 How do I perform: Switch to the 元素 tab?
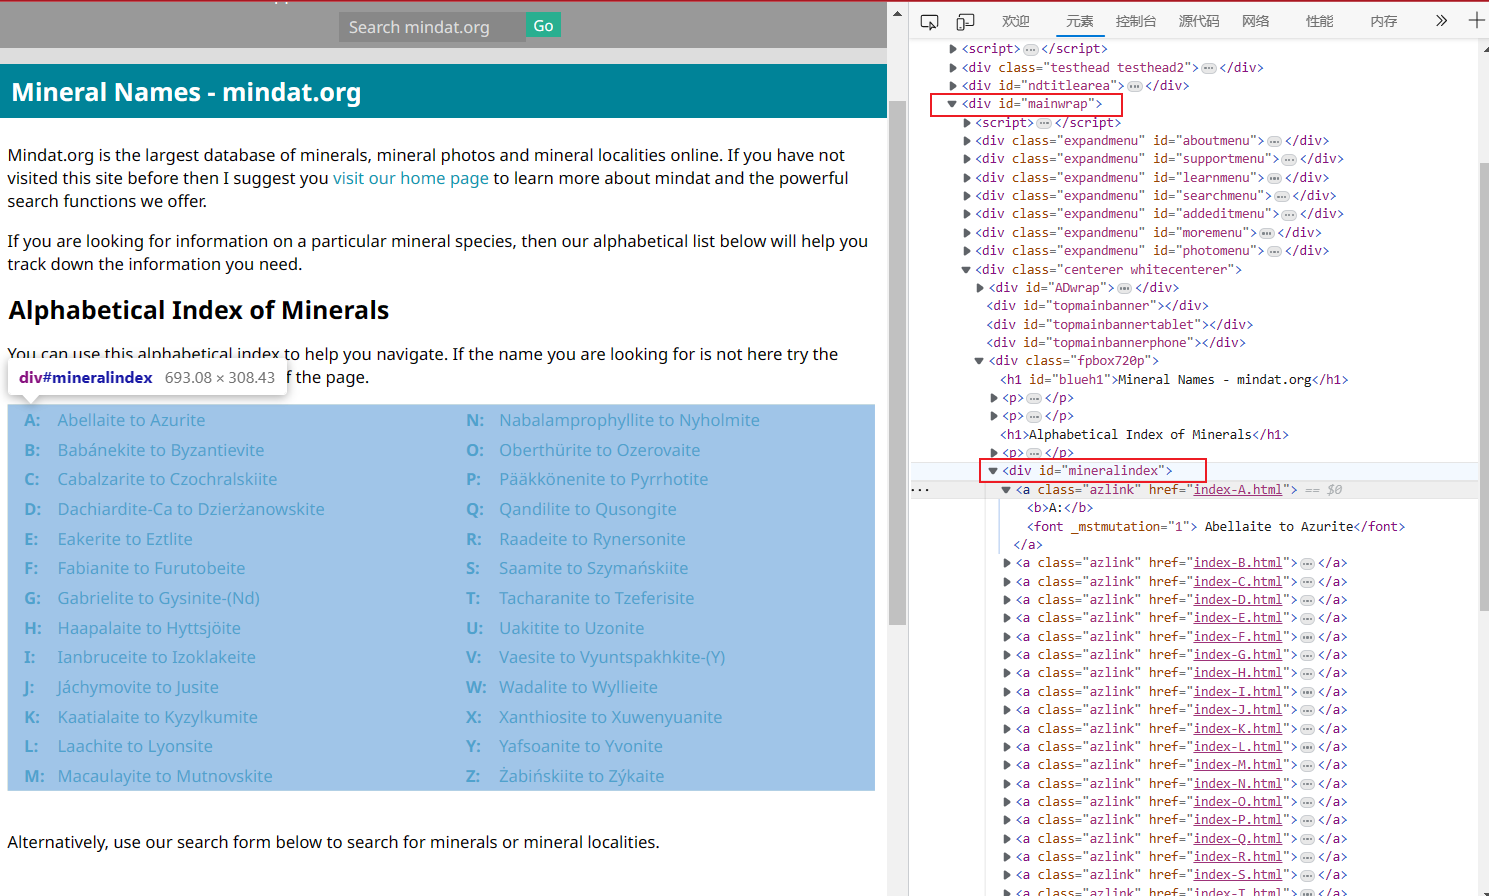[1080, 21]
